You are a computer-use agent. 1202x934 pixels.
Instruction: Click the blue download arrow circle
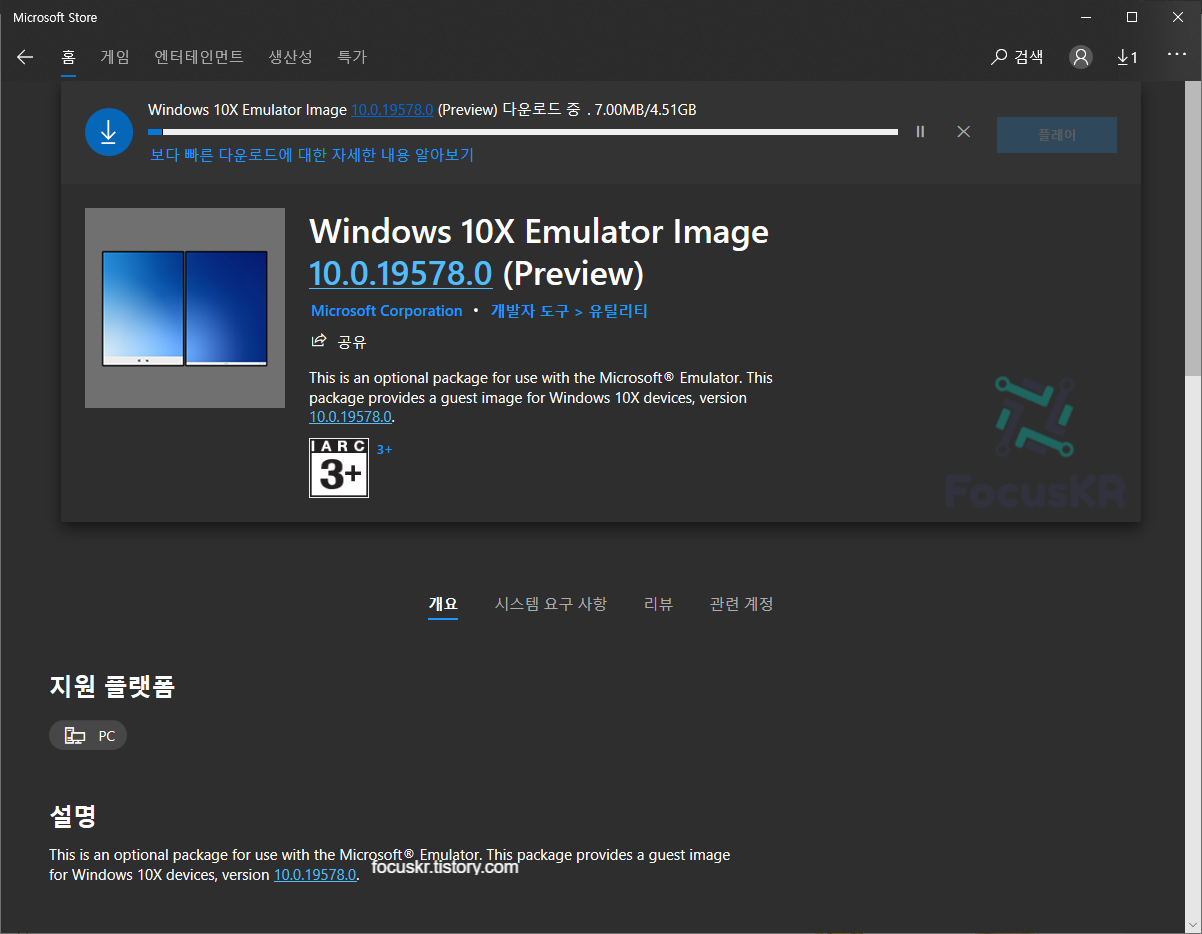[x=109, y=132]
